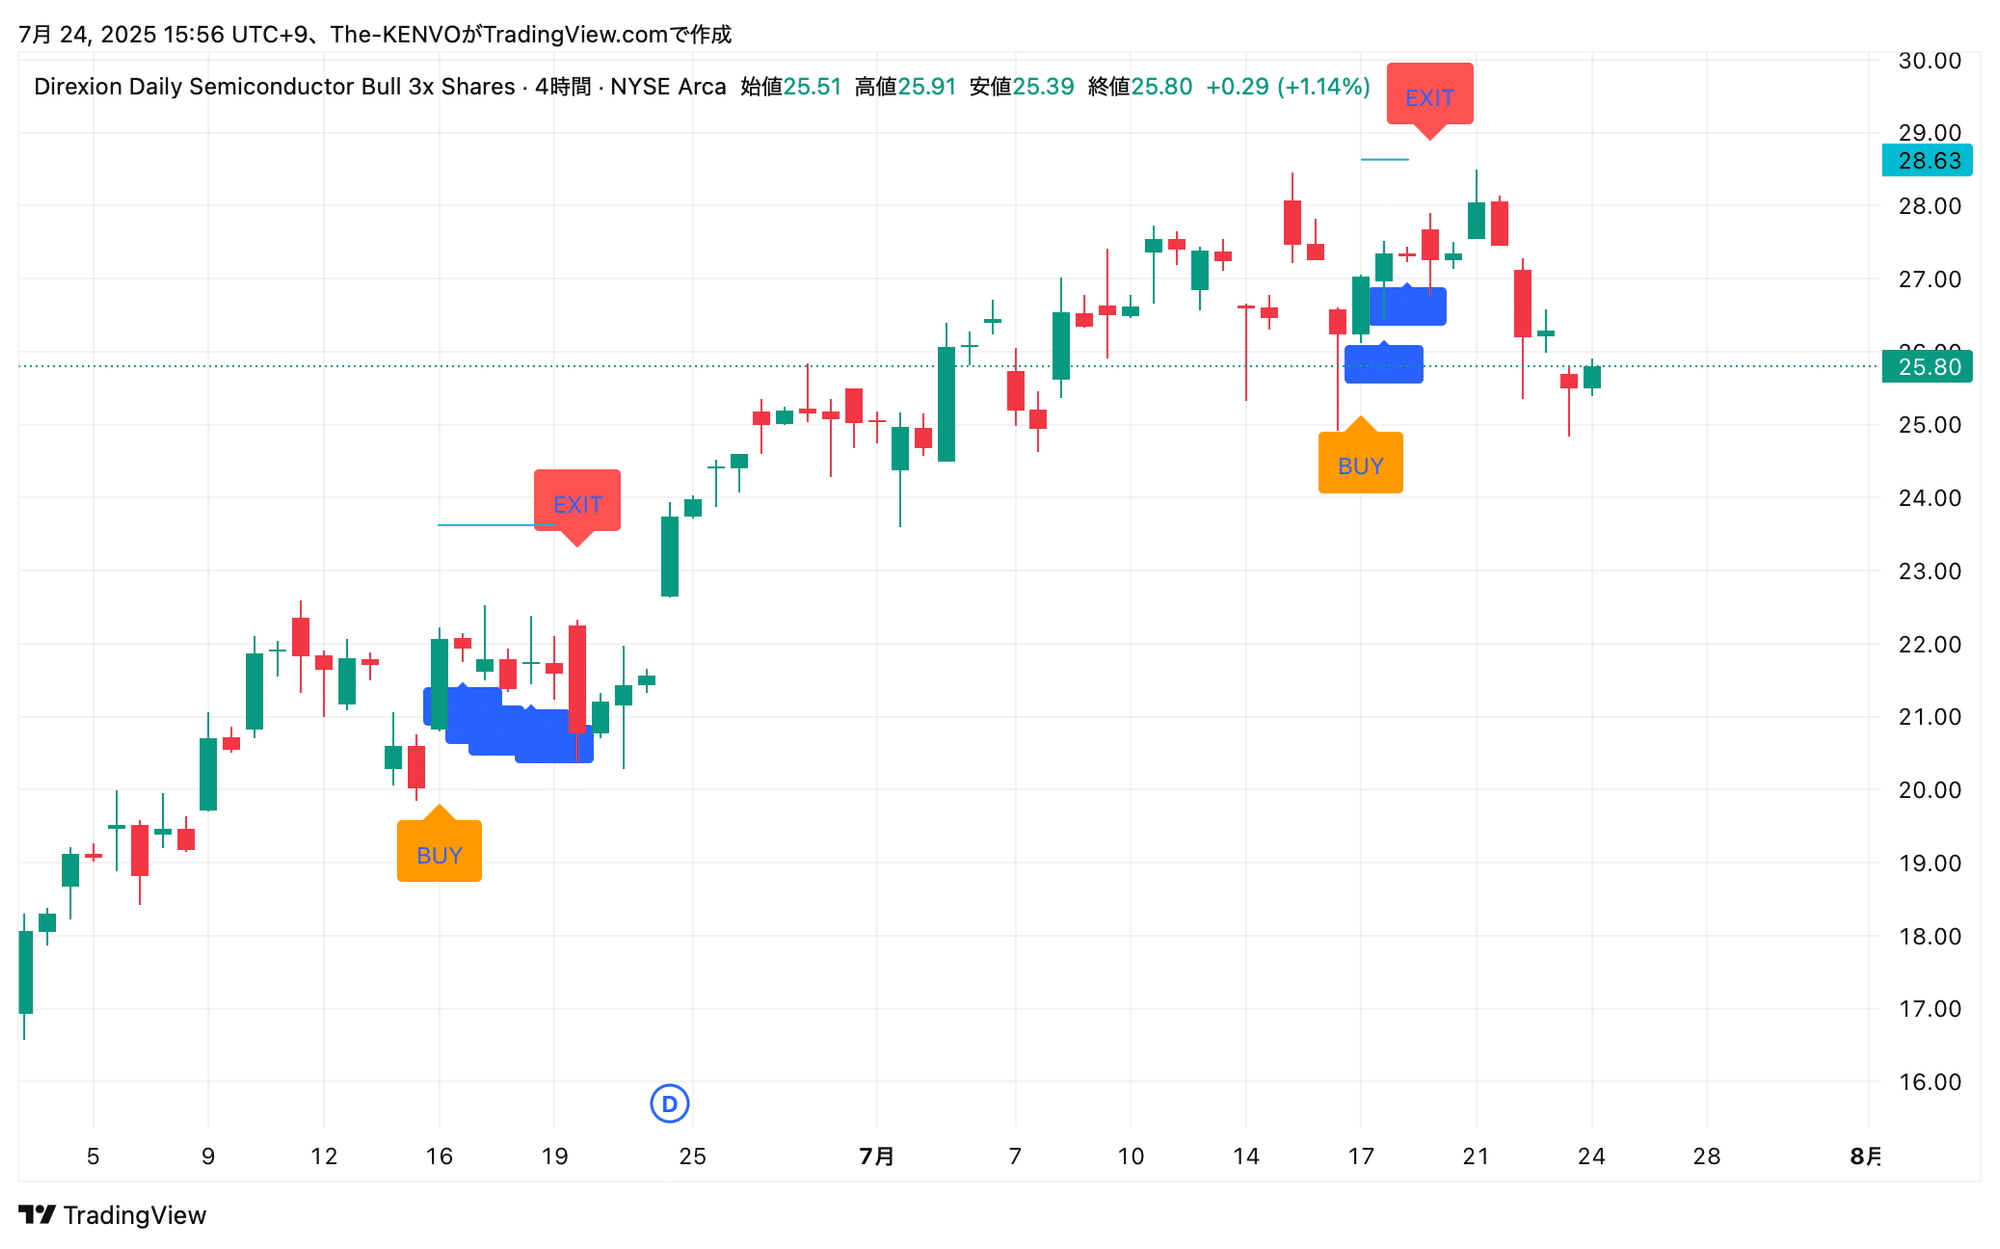Click the 25 date axis label
Screen dimensions: 2000x1249
(x=692, y=1157)
